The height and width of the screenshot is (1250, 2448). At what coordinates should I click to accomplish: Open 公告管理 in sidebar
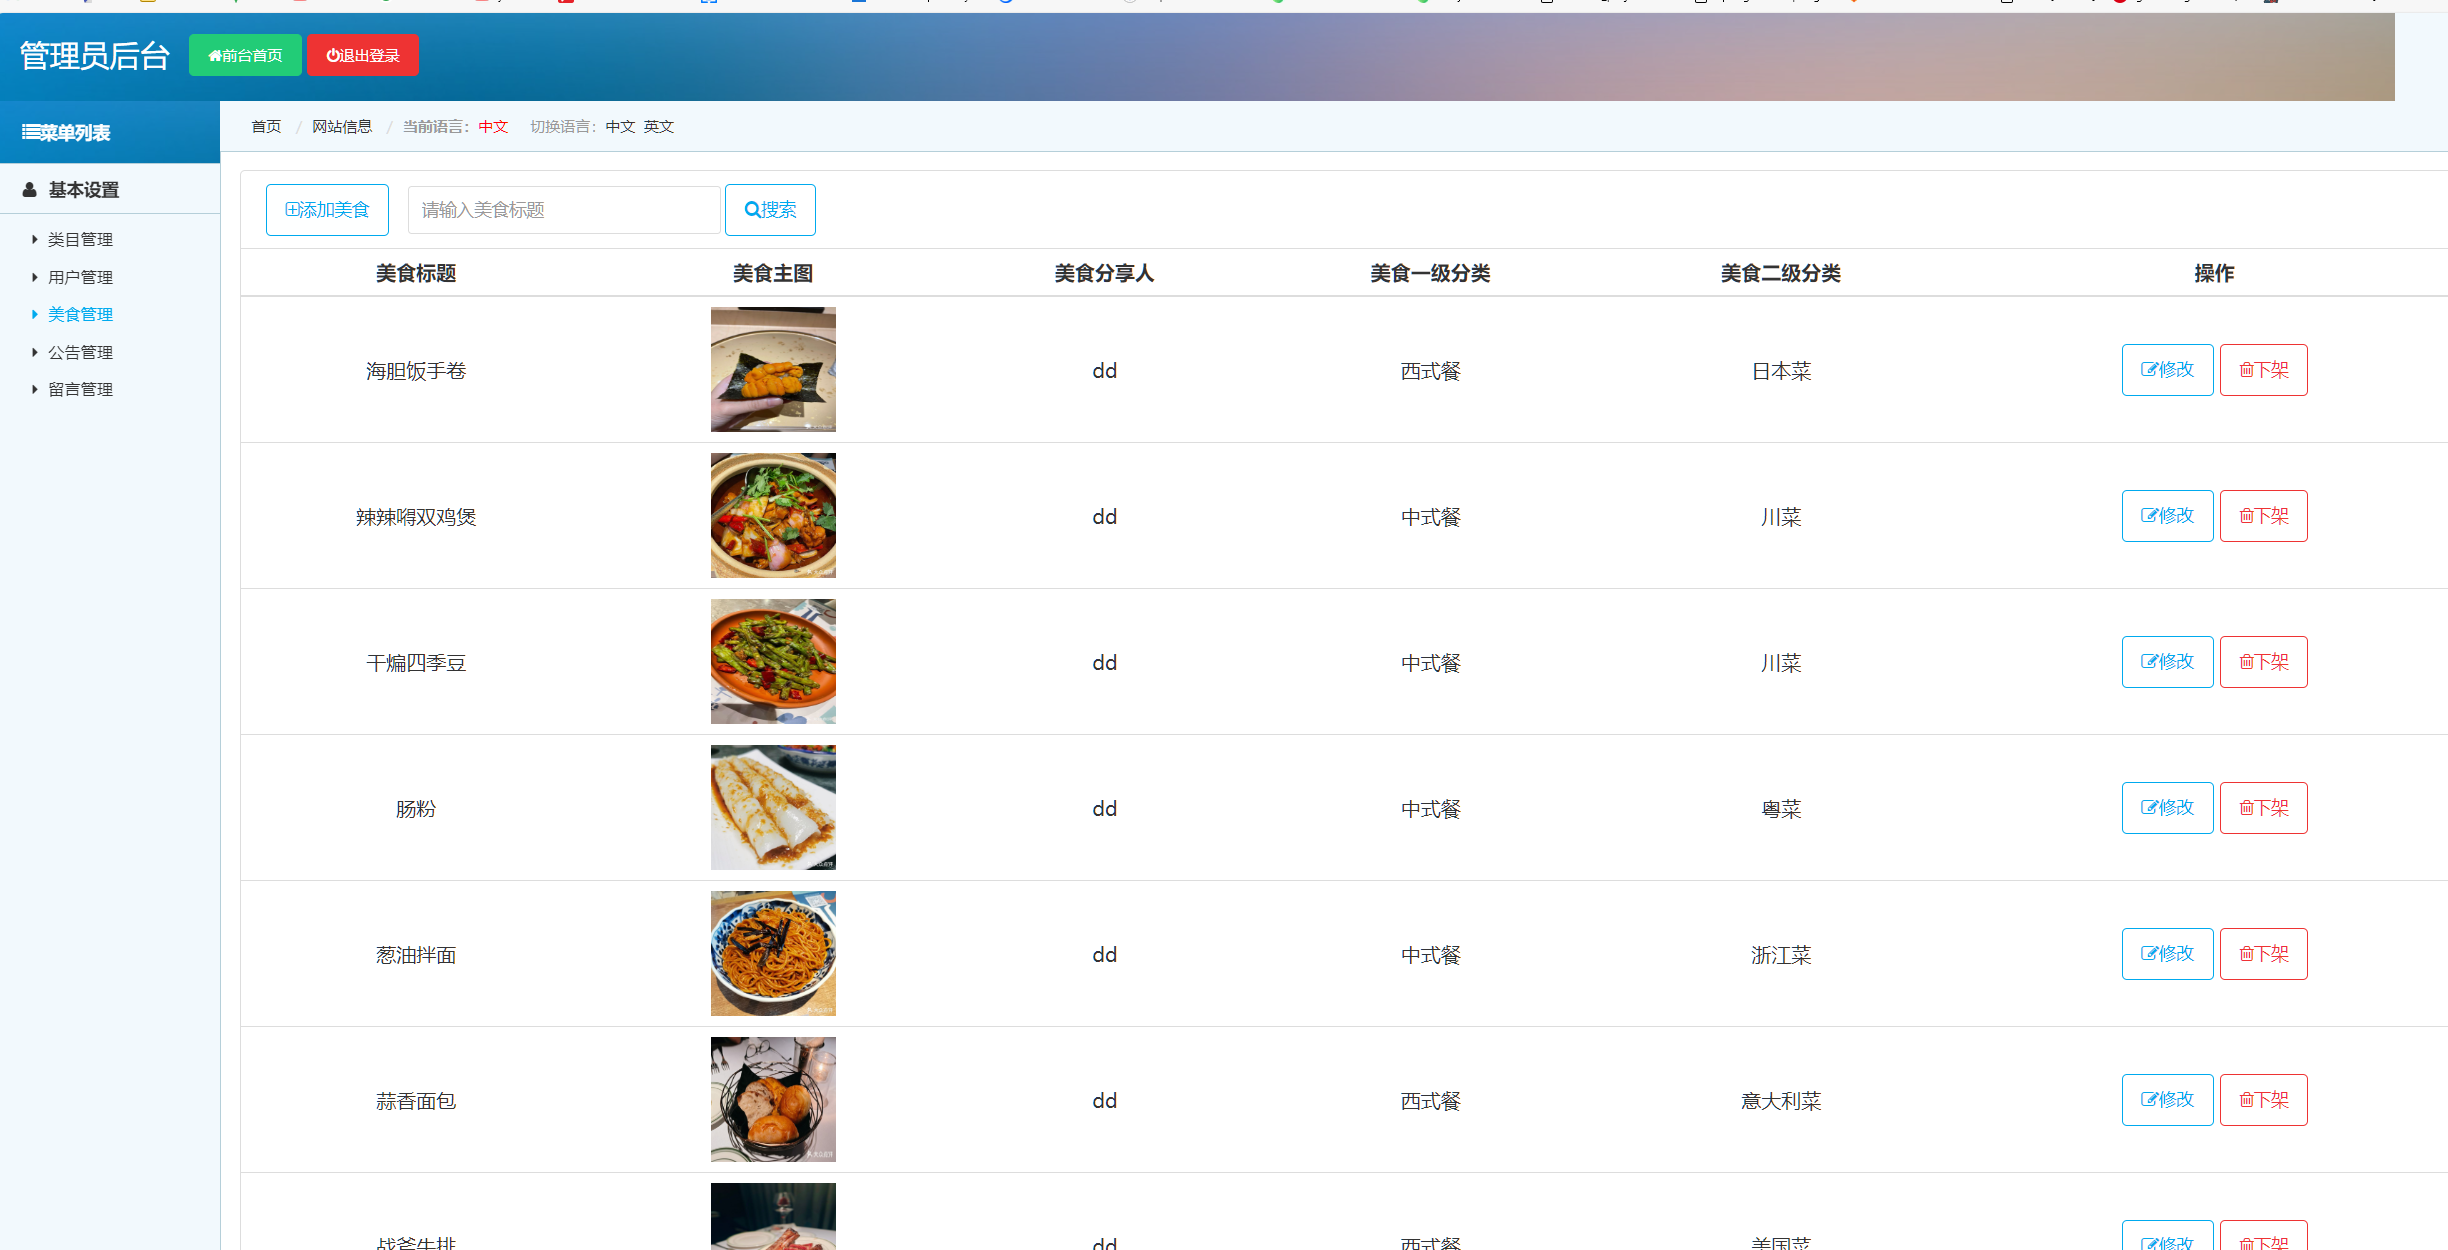pyautogui.click(x=80, y=352)
